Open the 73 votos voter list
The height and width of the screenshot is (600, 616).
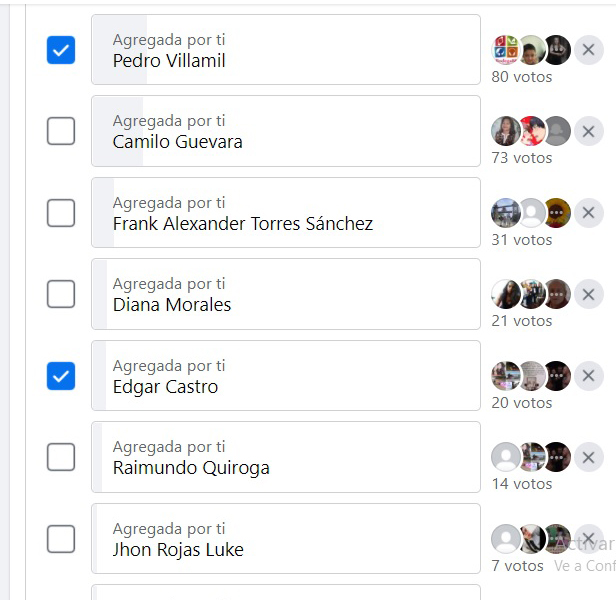point(521,158)
